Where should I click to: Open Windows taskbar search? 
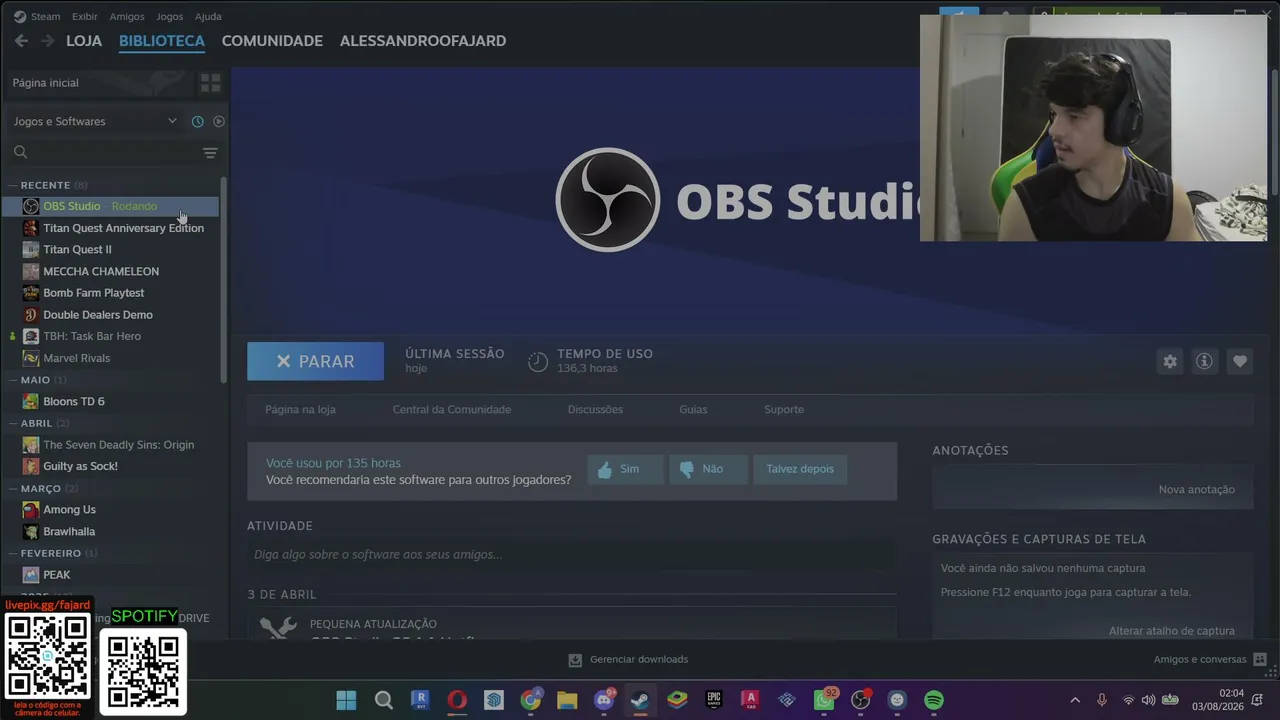coord(383,700)
